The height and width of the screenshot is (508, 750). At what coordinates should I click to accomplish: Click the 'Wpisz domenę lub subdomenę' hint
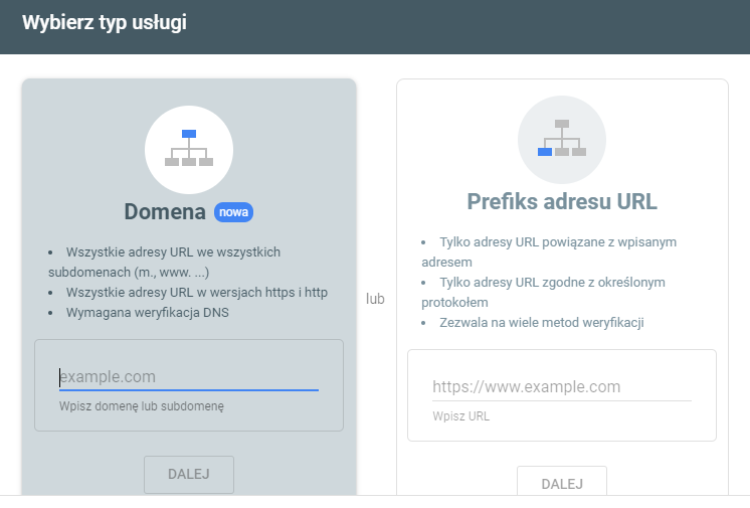pos(142,406)
